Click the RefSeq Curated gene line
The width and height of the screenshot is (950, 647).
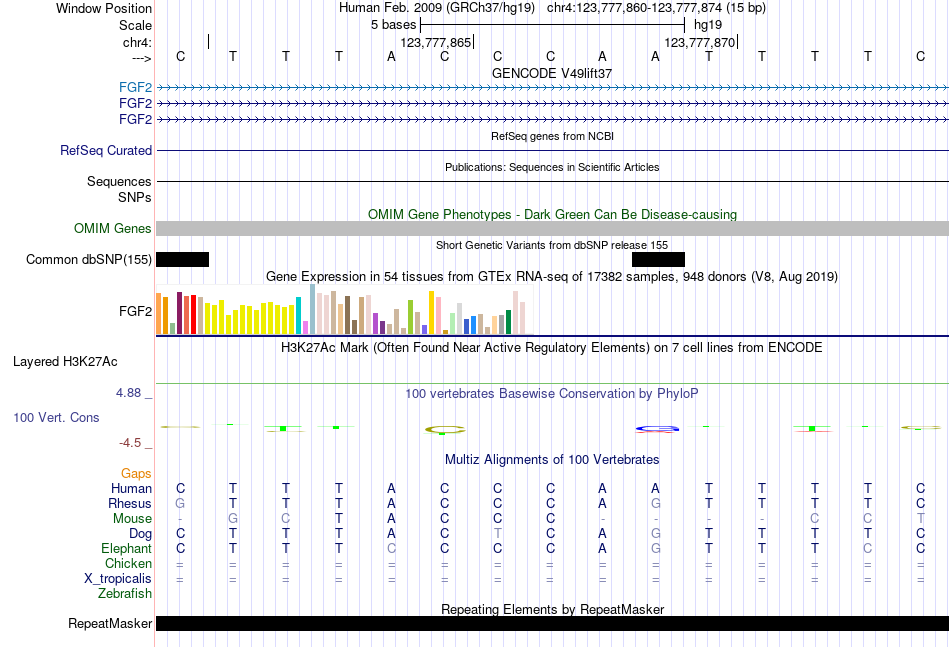click(x=552, y=150)
